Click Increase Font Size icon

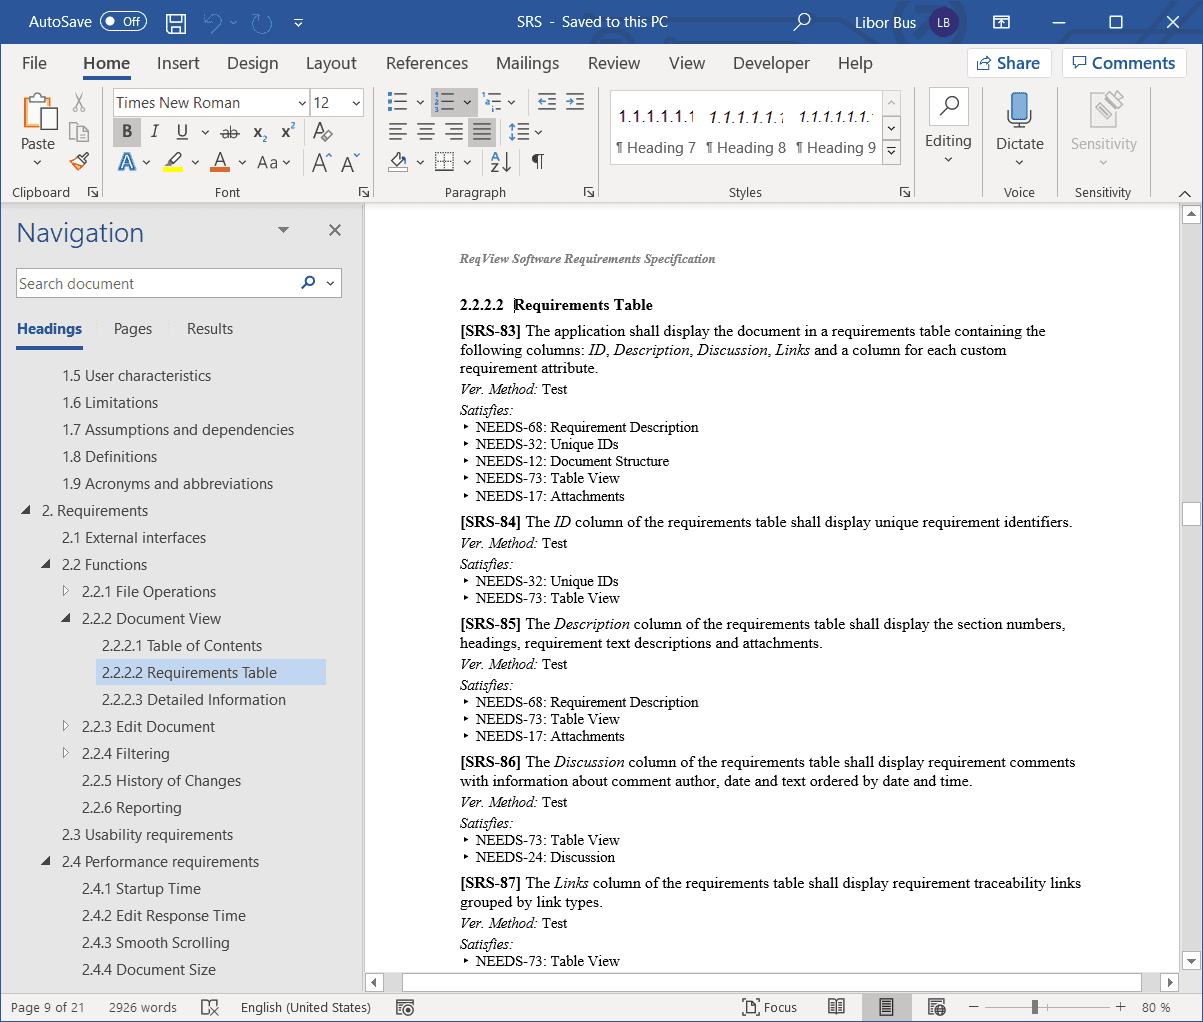[x=321, y=162]
